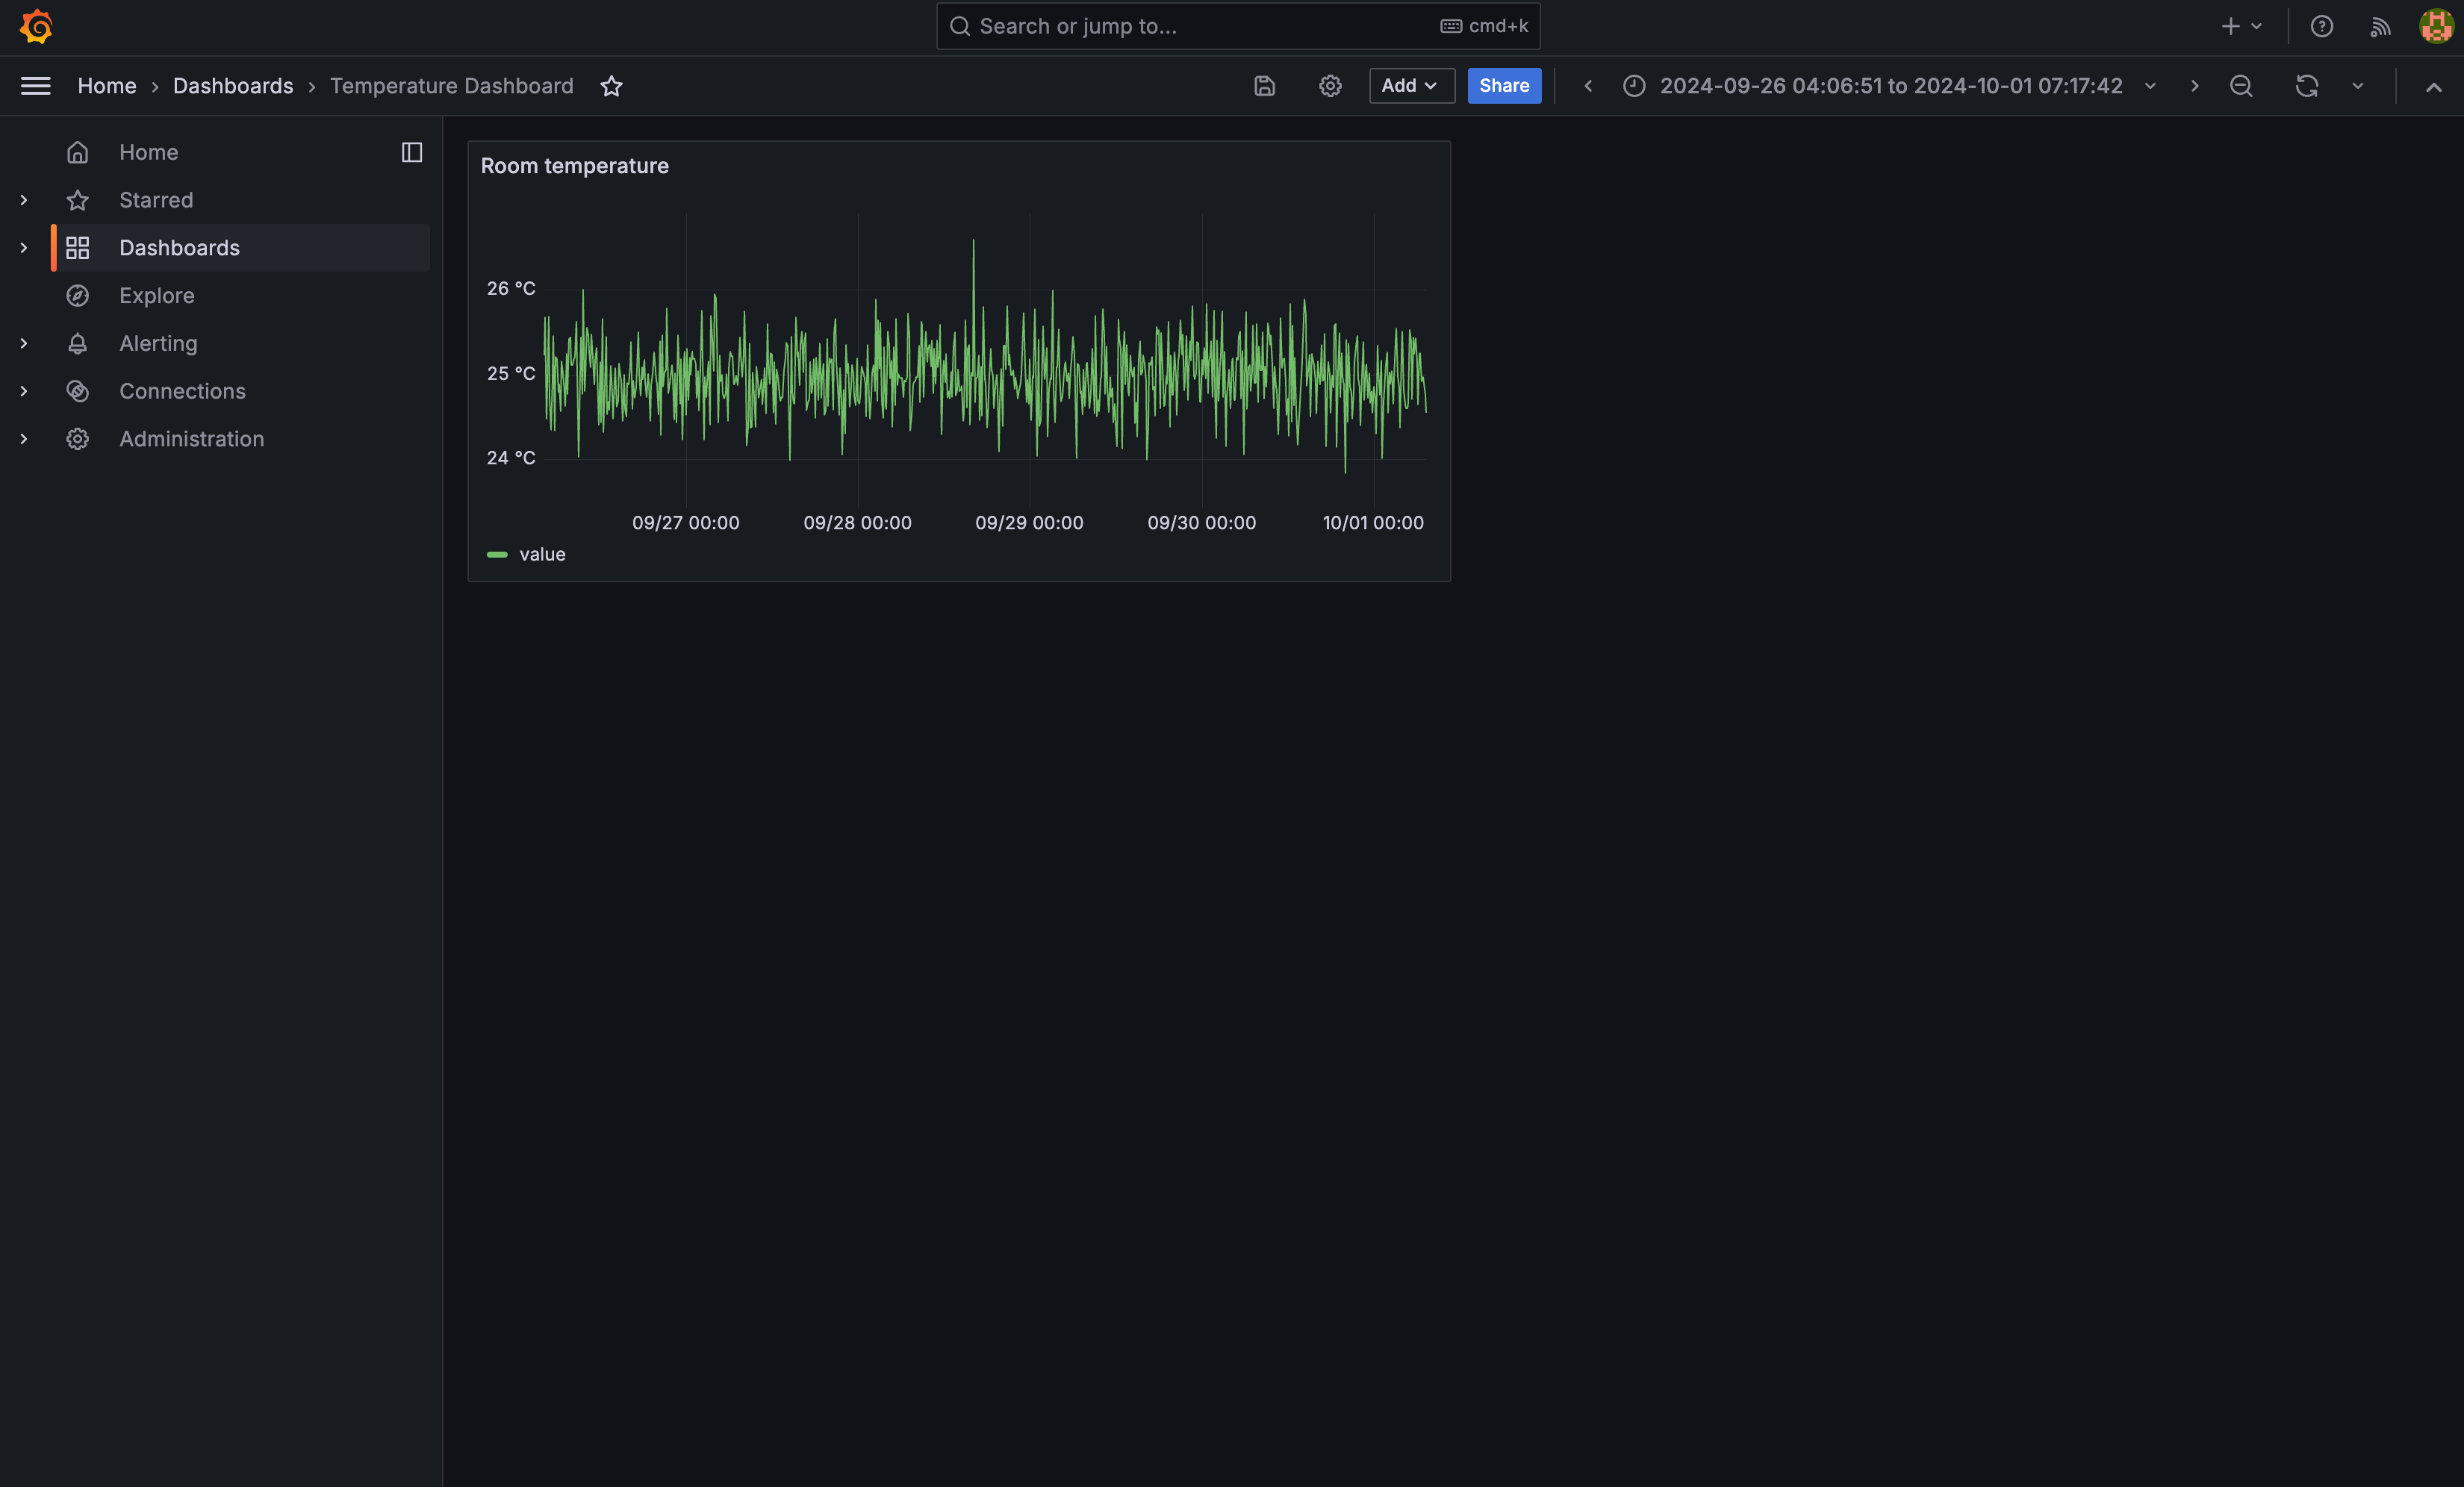The height and width of the screenshot is (1487, 2464).
Task: Undock the sidebar menu panel
Action: click(411, 152)
